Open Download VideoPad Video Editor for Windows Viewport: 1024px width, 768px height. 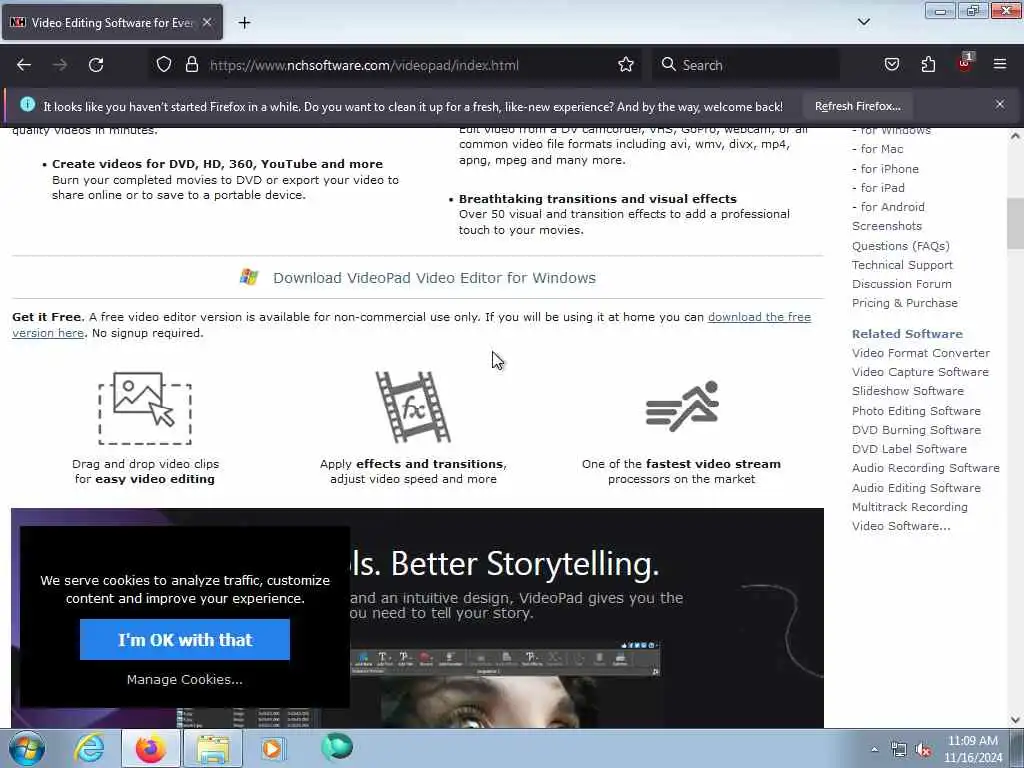click(x=434, y=278)
